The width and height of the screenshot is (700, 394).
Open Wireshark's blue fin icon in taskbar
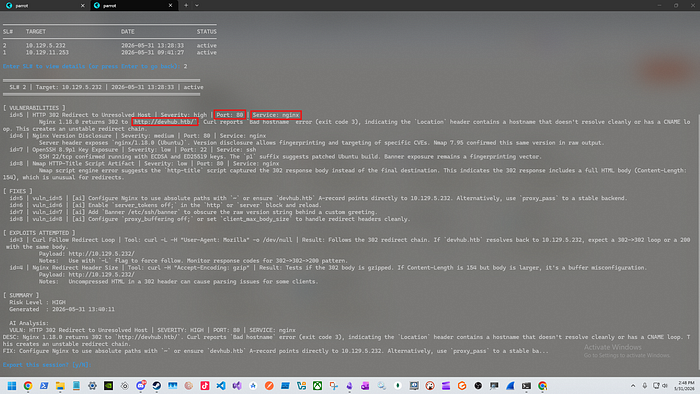point(510,386)
